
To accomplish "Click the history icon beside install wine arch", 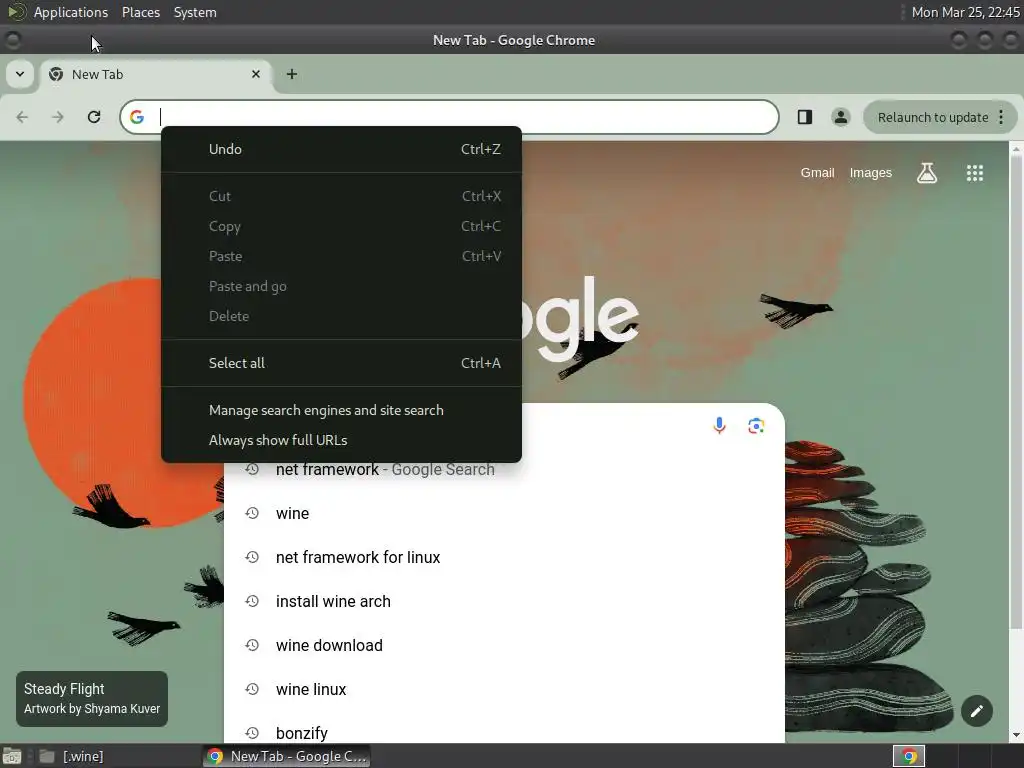I will [x=252, y=601].
